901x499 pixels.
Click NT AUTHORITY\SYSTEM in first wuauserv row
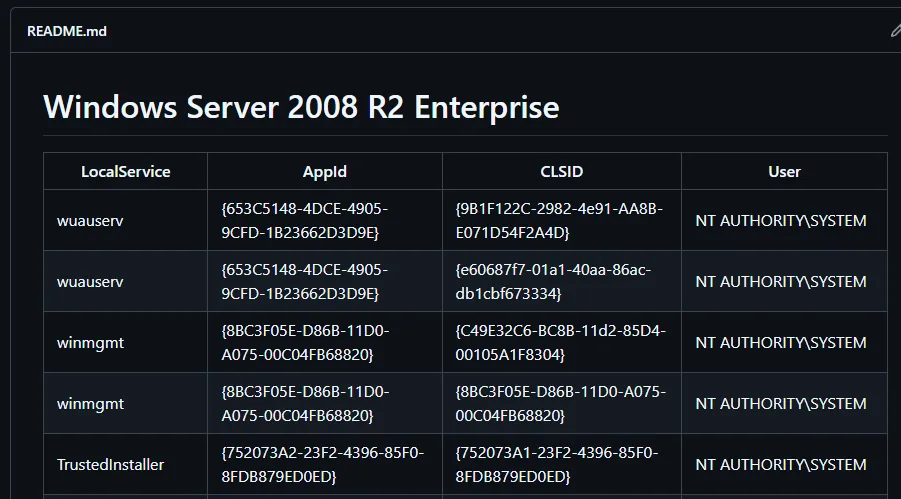[781, 221]
